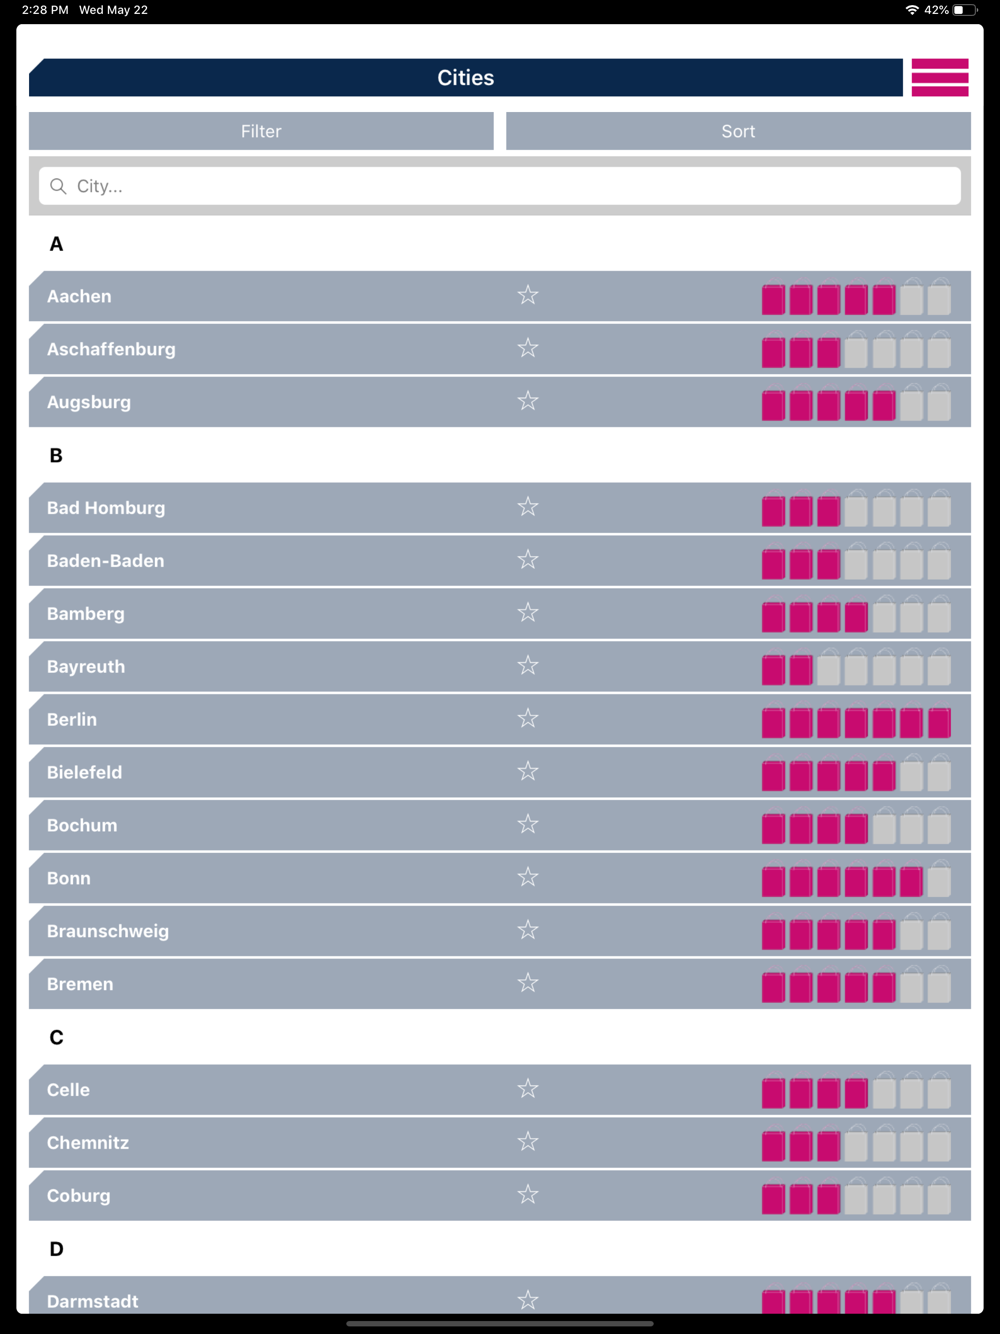Choose Braunschweig in the city list
This screenshot has width=1000, height=1334.
coord(108,931)
